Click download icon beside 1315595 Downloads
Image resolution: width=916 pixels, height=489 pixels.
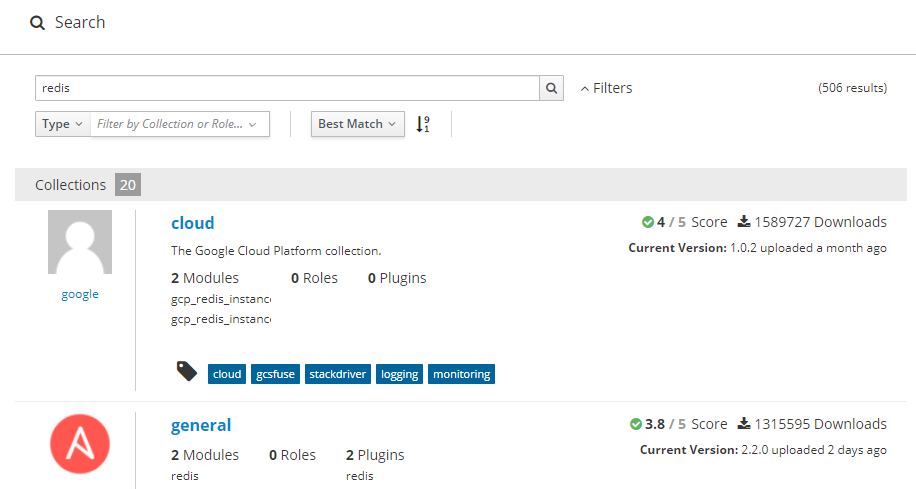click(744, 424)
